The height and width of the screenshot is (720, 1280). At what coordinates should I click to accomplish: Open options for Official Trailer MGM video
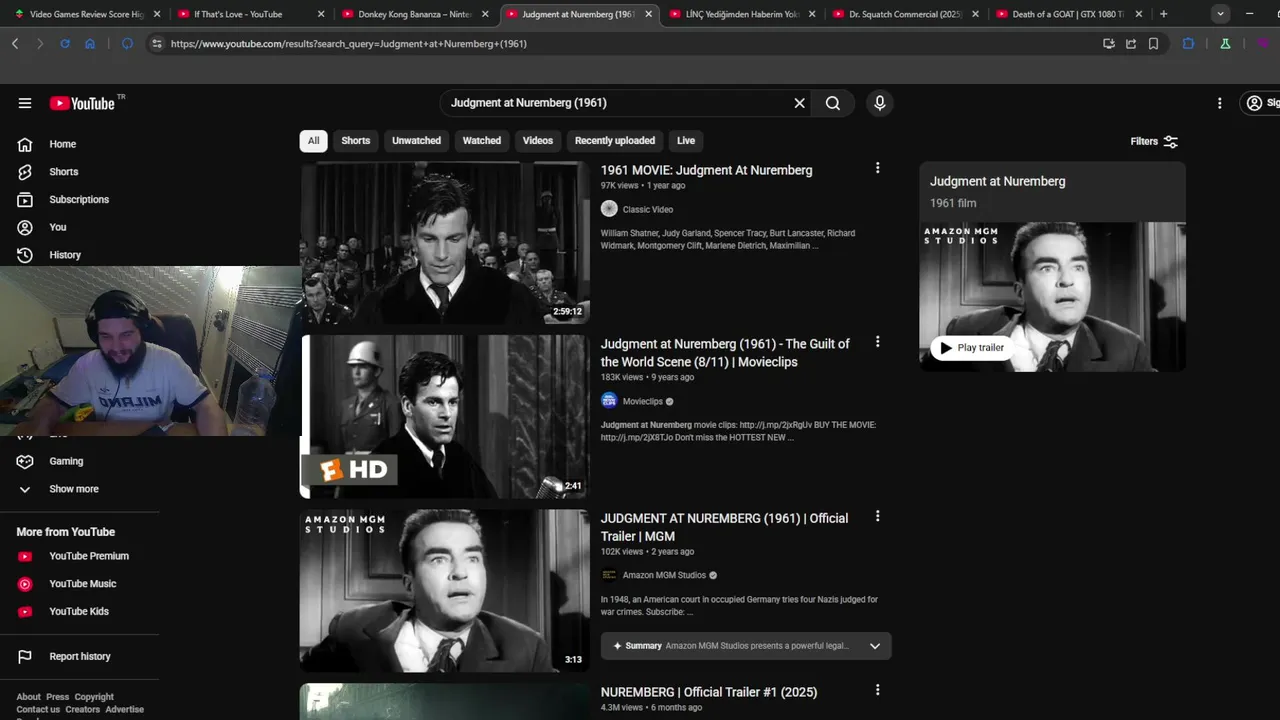coord(877,517)
